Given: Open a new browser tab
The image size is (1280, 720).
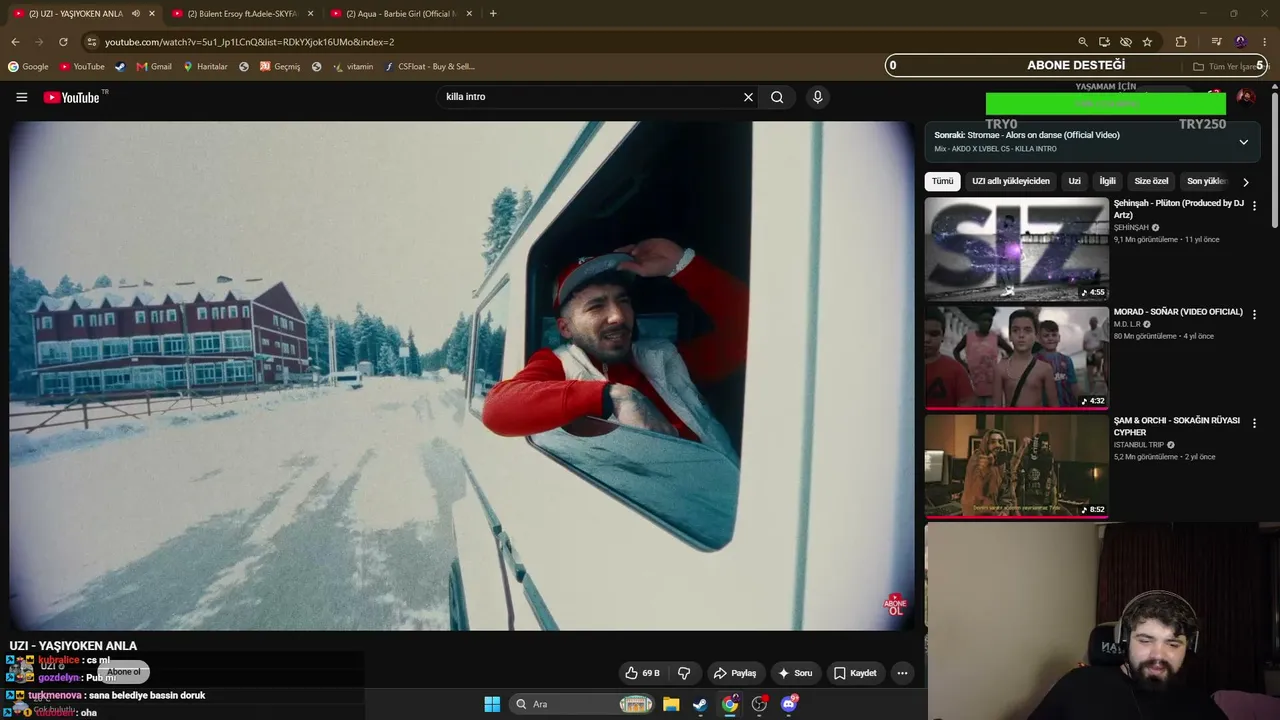Looking at the screenshot, I should pyautogui.click(x=493, y=13).
